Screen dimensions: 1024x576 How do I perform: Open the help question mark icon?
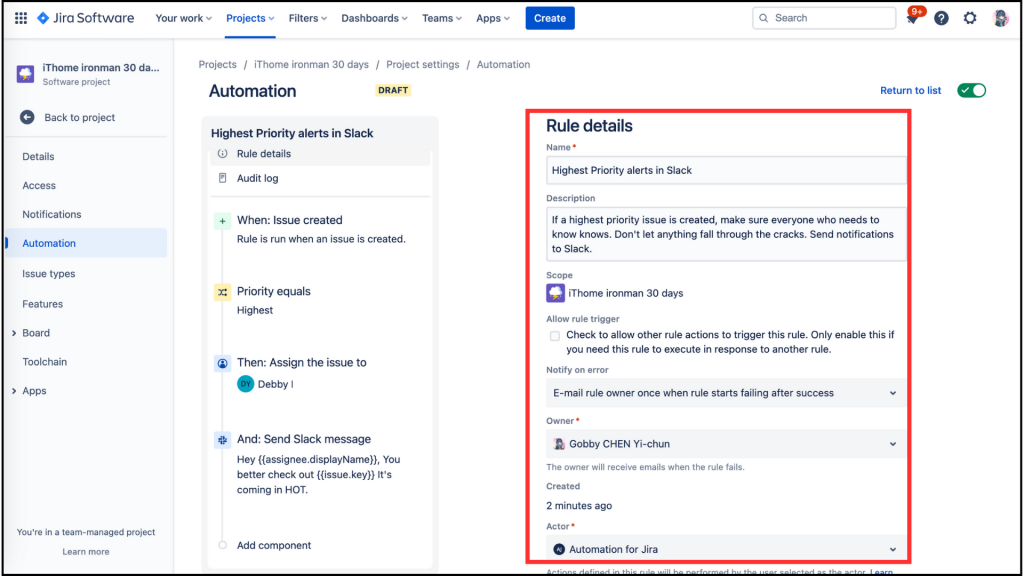941,18
